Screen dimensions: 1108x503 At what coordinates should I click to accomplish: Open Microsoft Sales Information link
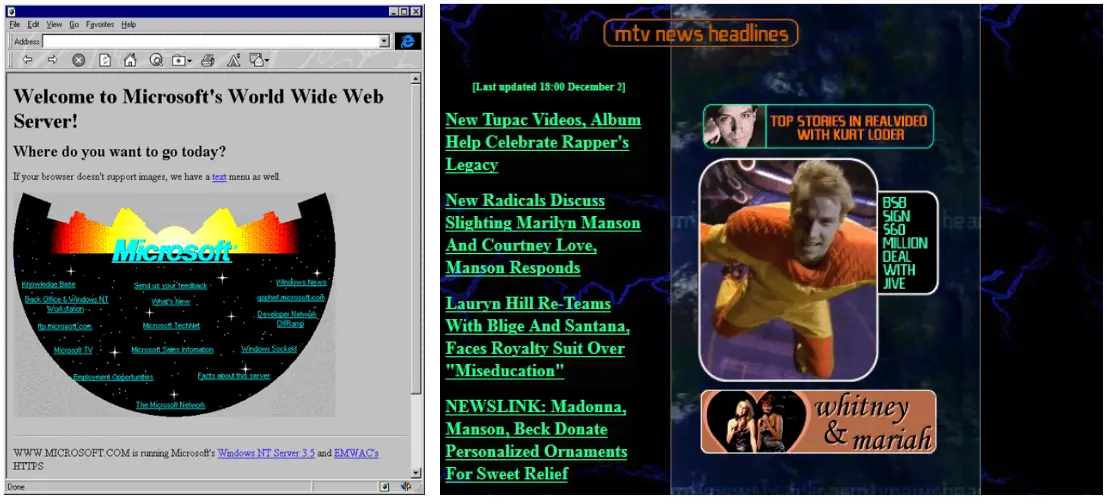(x=172, y=350)
